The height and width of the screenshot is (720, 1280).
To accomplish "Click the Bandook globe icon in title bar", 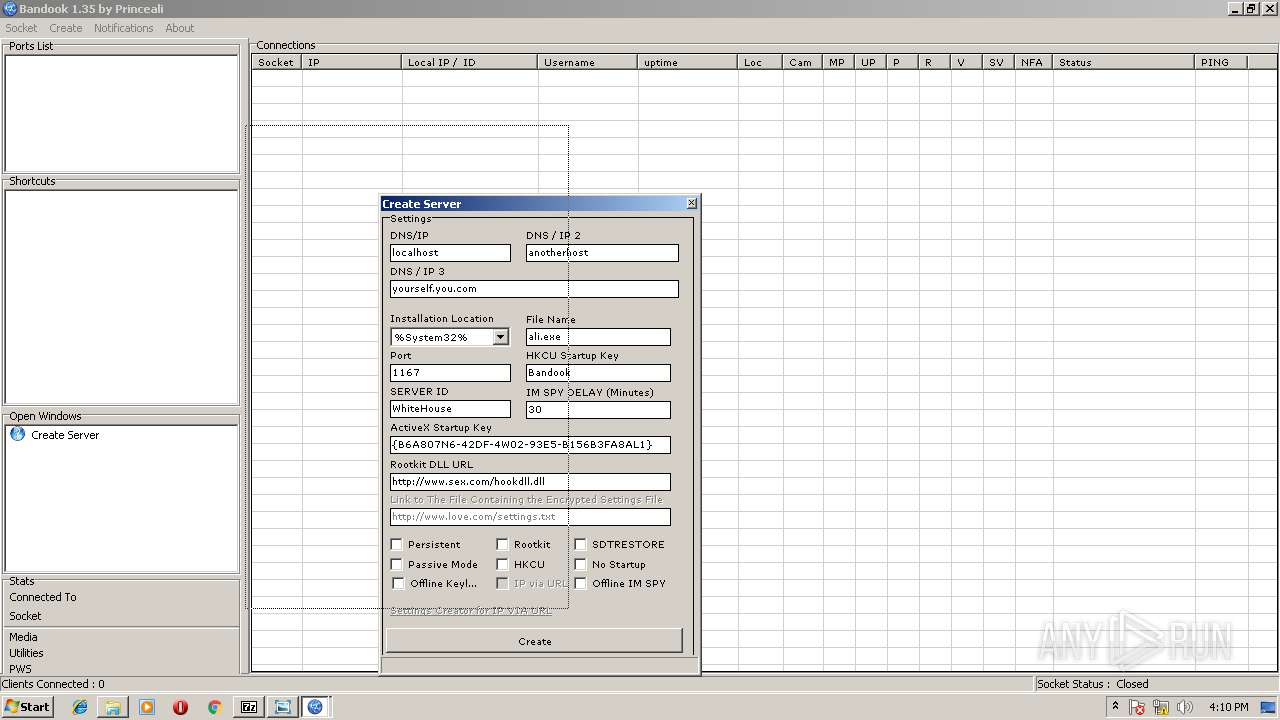I will tap(9, 8).
